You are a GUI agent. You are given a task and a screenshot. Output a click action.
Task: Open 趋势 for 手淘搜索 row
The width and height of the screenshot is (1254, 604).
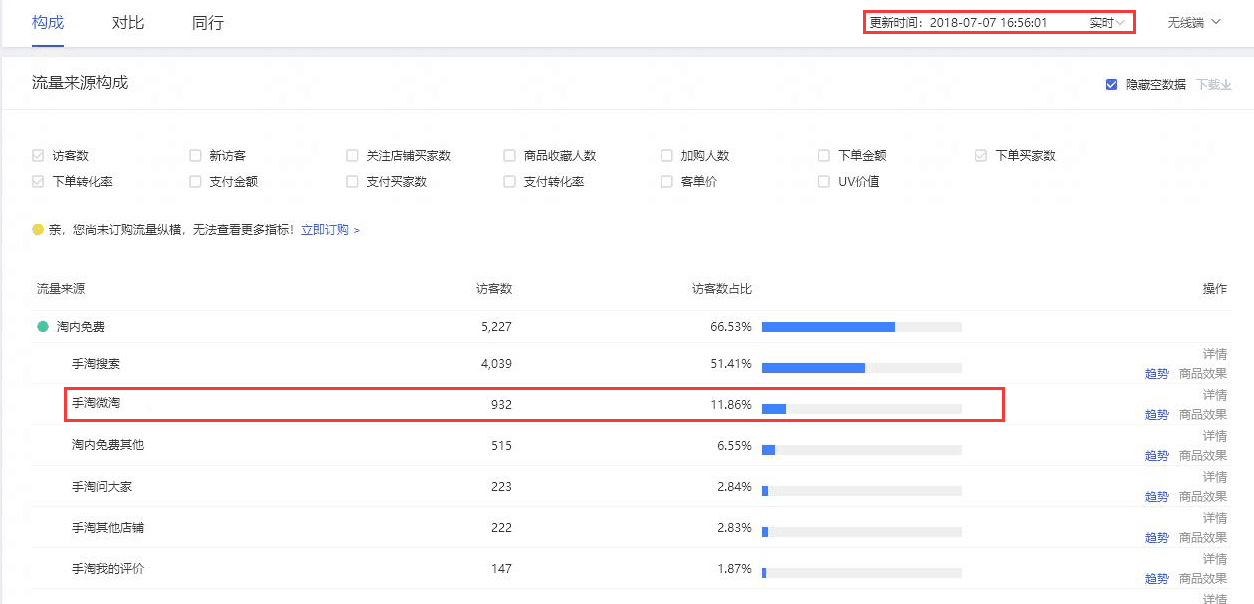tap(1157, 374)
